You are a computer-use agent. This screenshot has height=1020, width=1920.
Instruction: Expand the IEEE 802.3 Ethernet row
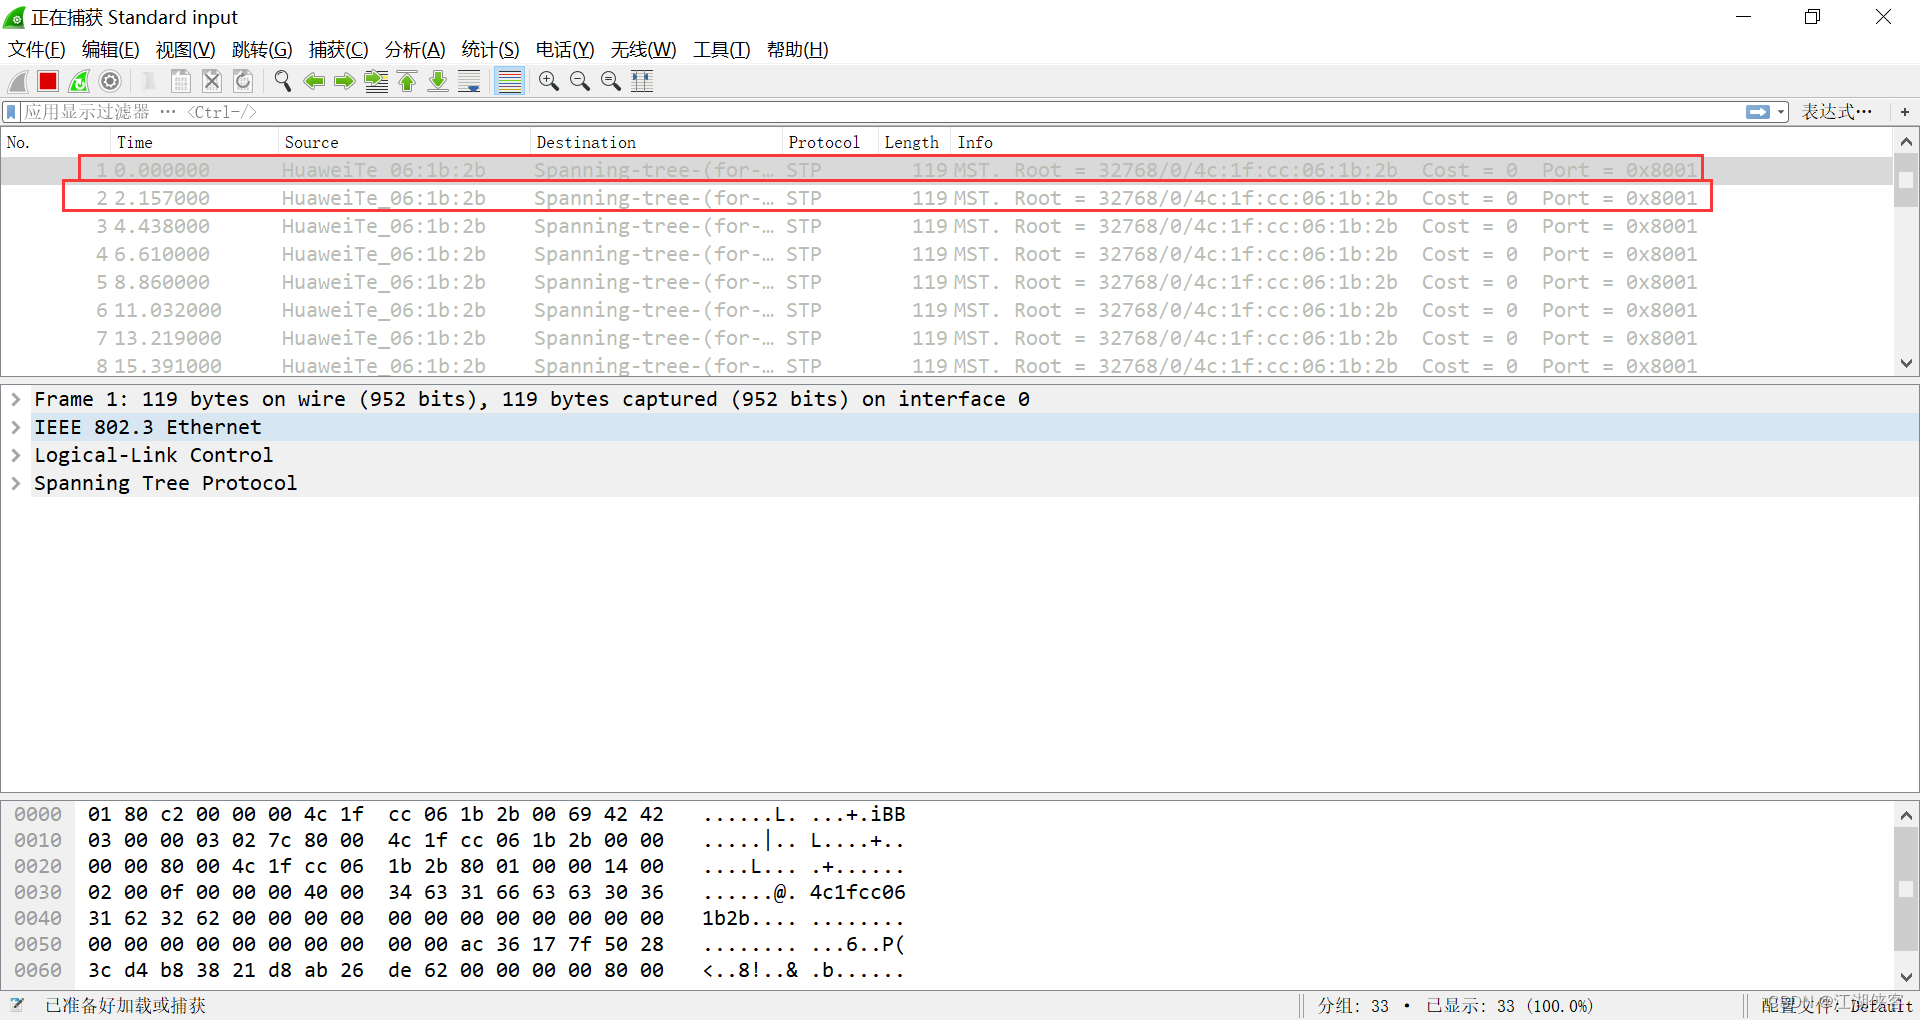click(x=16, y=427)
